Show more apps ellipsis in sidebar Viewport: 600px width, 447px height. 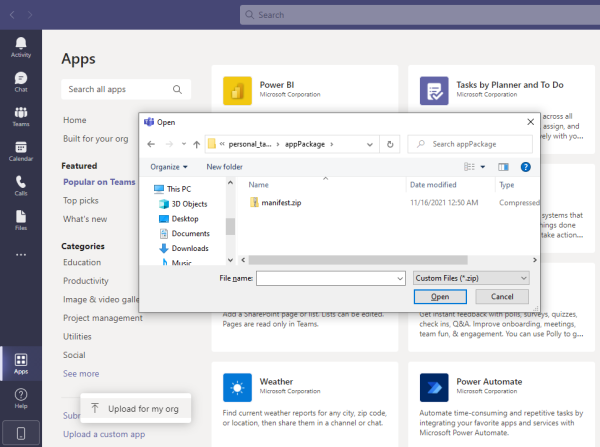click(x=21, y=254)
